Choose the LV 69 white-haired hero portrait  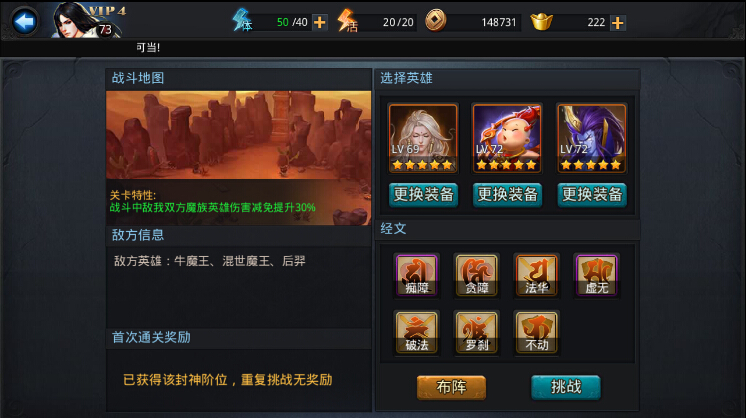423,138
